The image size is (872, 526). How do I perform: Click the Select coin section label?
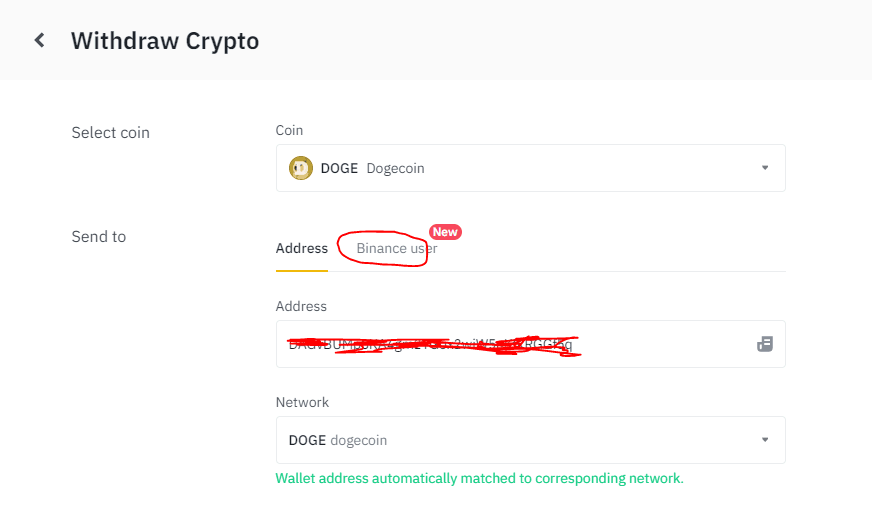(x=111, y=133)
